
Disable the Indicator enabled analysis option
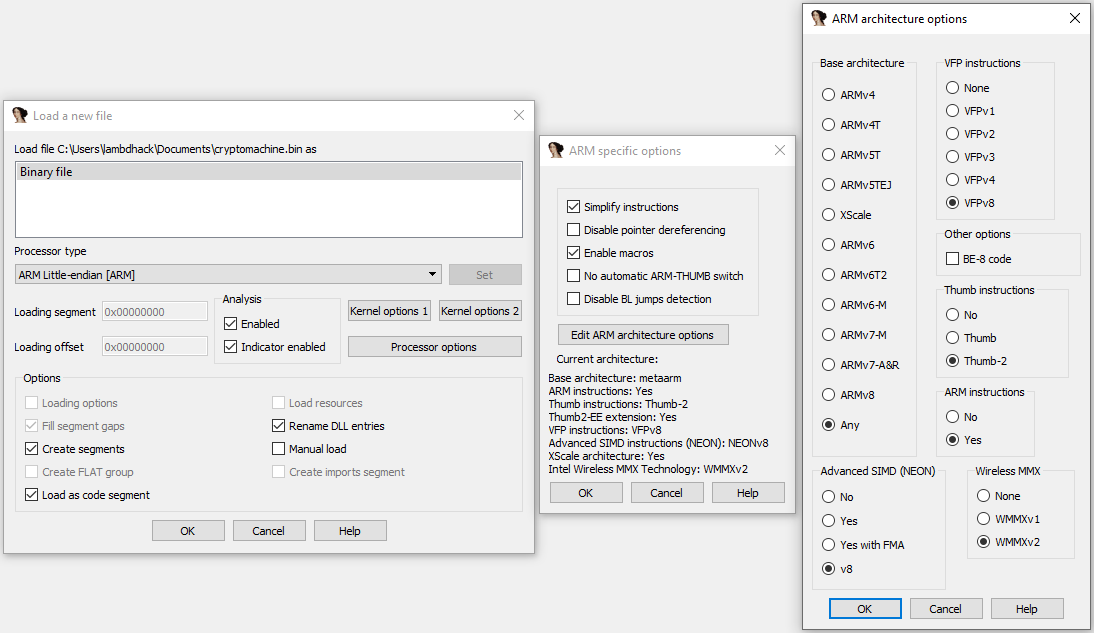tap(235, 346)
